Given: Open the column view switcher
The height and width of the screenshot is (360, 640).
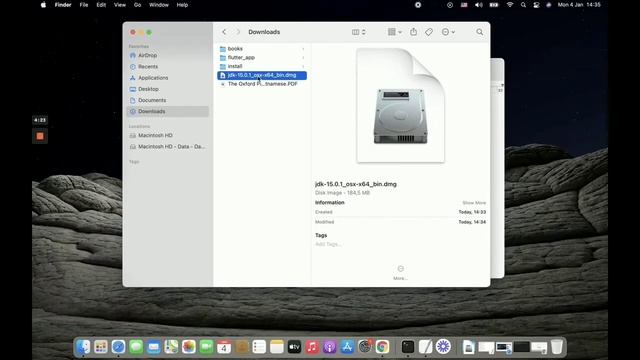Looking at the screenshot, I should (x=358, y=32).
